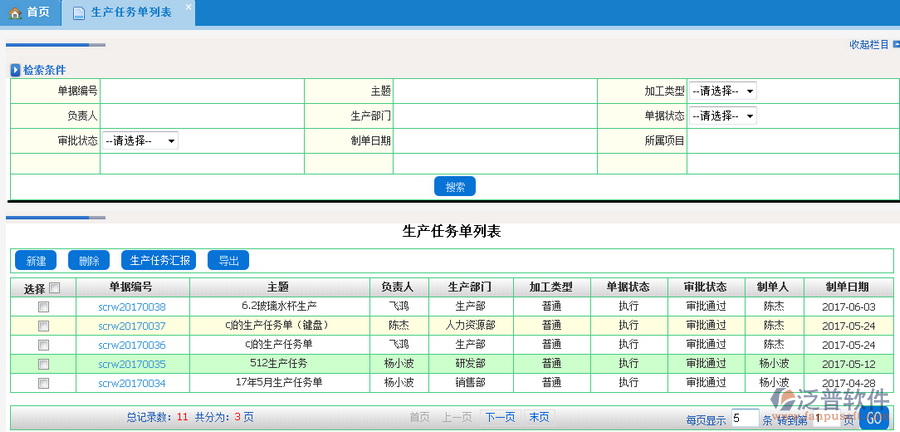Open 生产任务汇报 report

160,261
